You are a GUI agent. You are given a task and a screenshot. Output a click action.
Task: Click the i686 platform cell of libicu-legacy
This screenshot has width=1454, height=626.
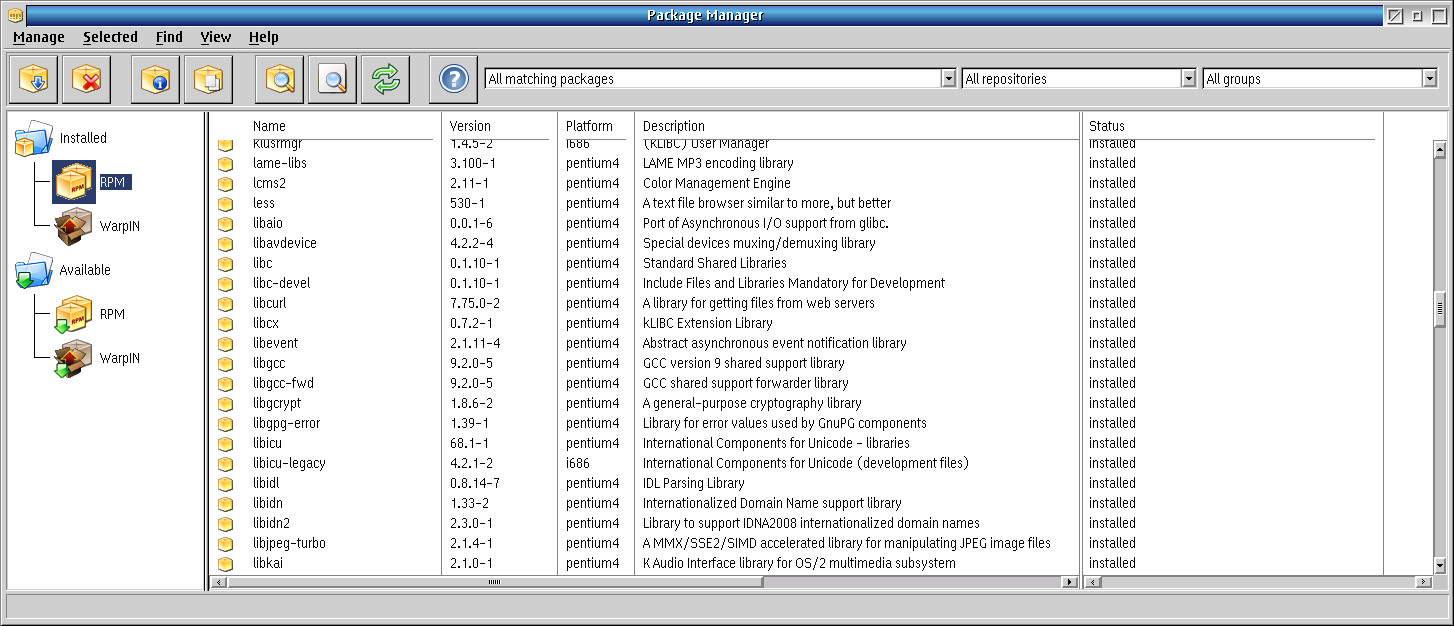pos(578,463)
